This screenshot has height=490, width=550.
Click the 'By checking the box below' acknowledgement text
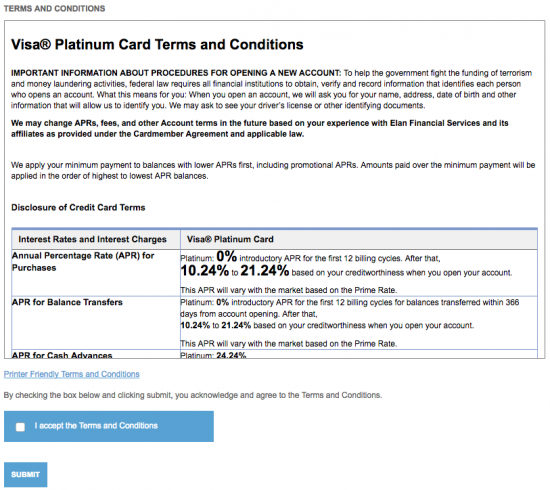pyautogui.click(x=193, y=395)
